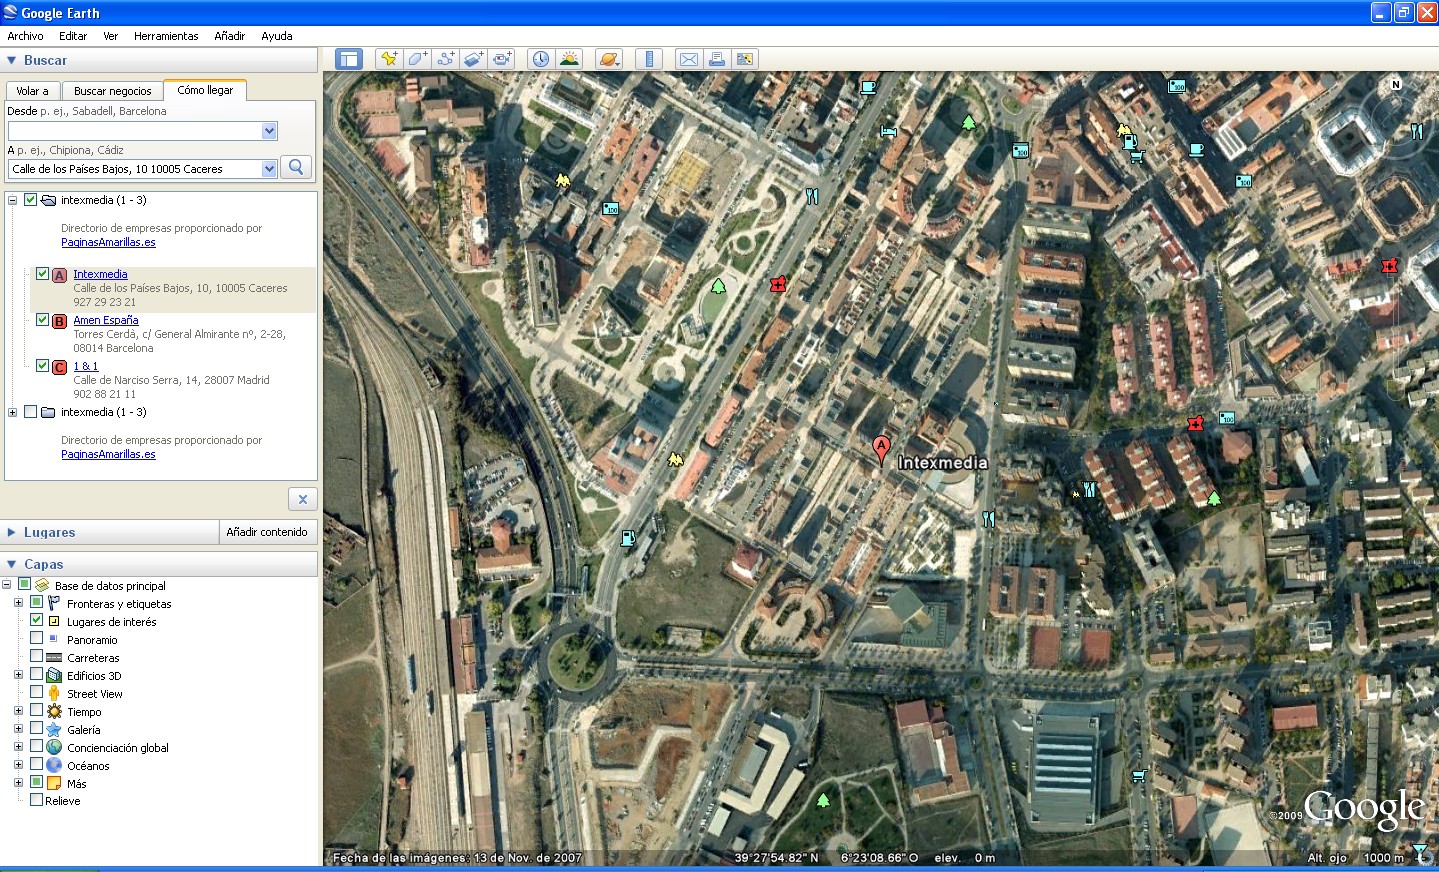Image resolution: width=1439 pixels, height=872 pixels.
Task: Collapse the Capas panel
Action: tap(12, 564)
